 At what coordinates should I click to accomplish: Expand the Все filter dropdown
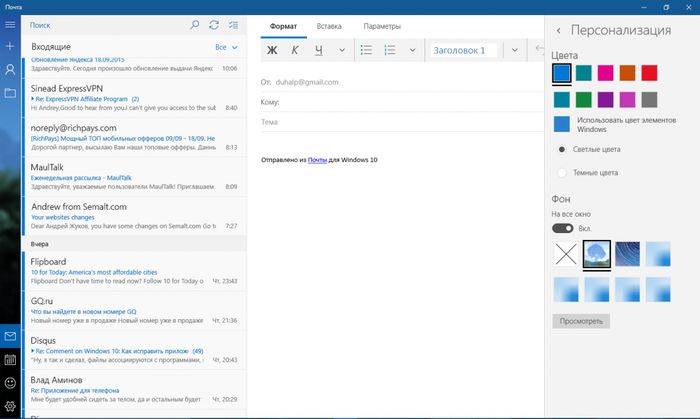coord(227,47)
